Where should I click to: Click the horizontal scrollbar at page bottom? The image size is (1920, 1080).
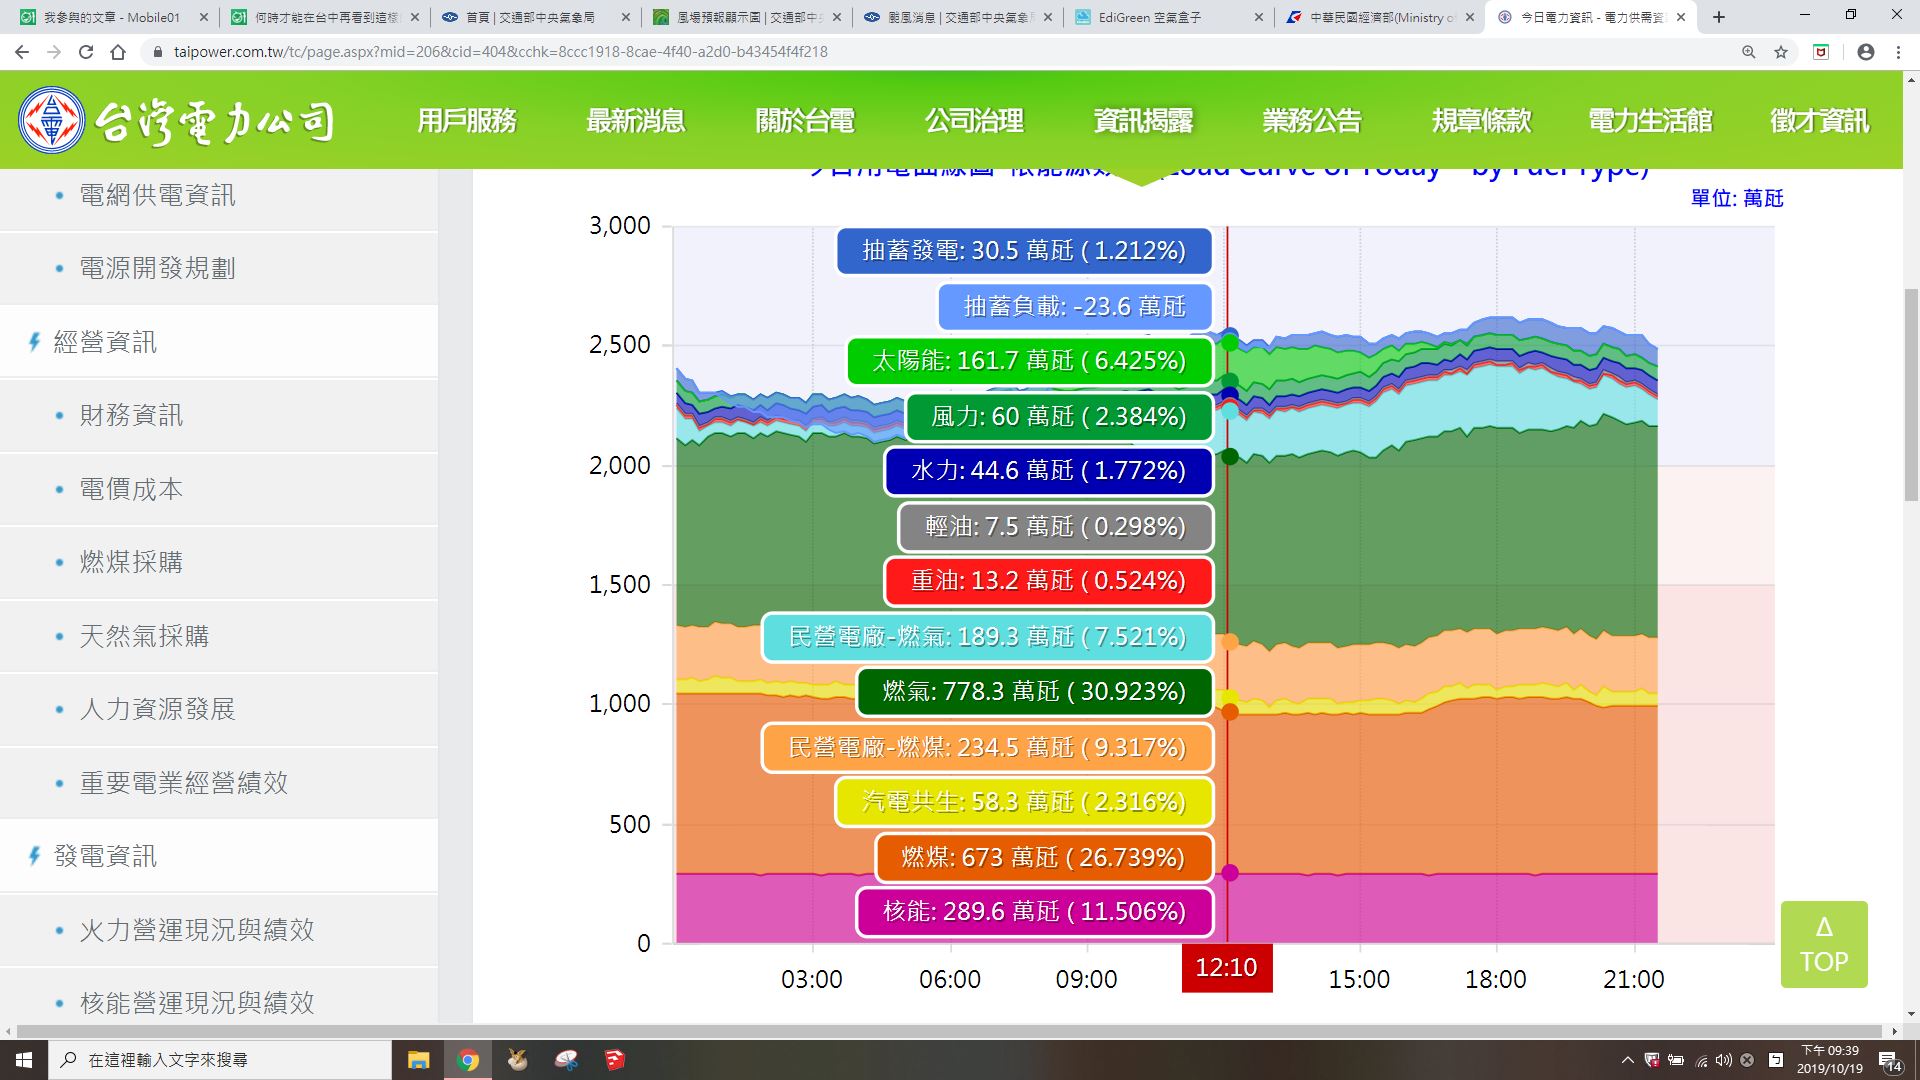[950, 1031]
